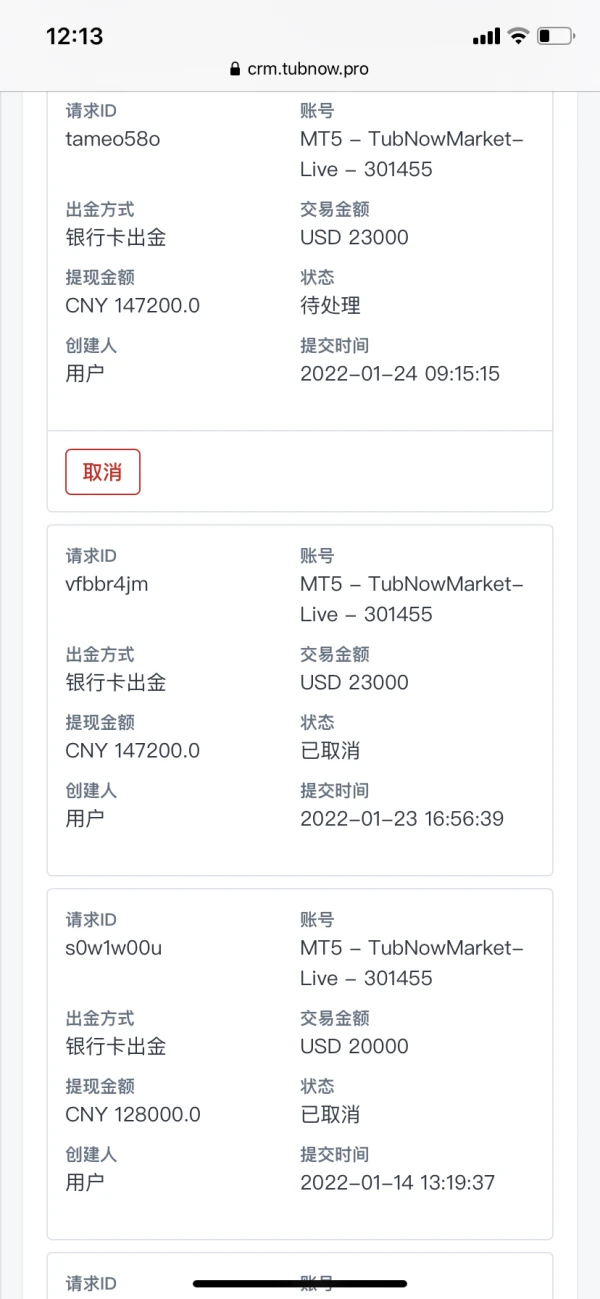The height and width of the screenshot is (1299, 600).
Task: Tap the 12:13 clock in status bar
Action: click(x=75, y=36)
